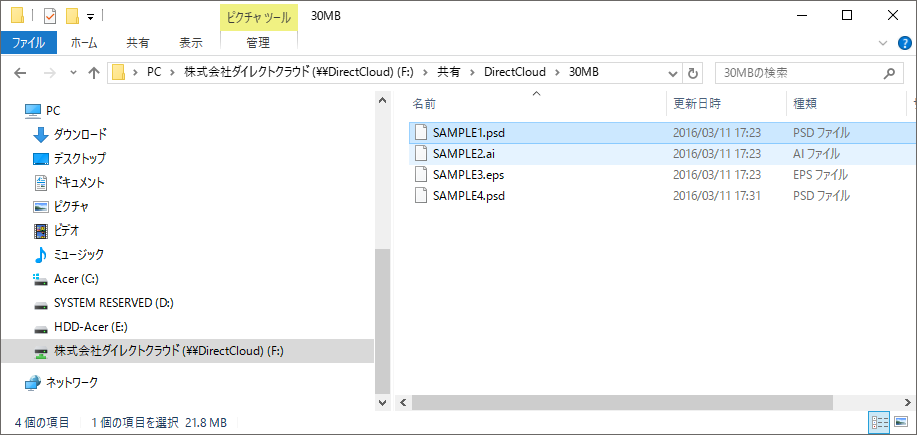Image resolution: width=917 pixels, height=435 pixels.
Task: Sort by 更新日時 column header
Action: [x=697, y=103]
